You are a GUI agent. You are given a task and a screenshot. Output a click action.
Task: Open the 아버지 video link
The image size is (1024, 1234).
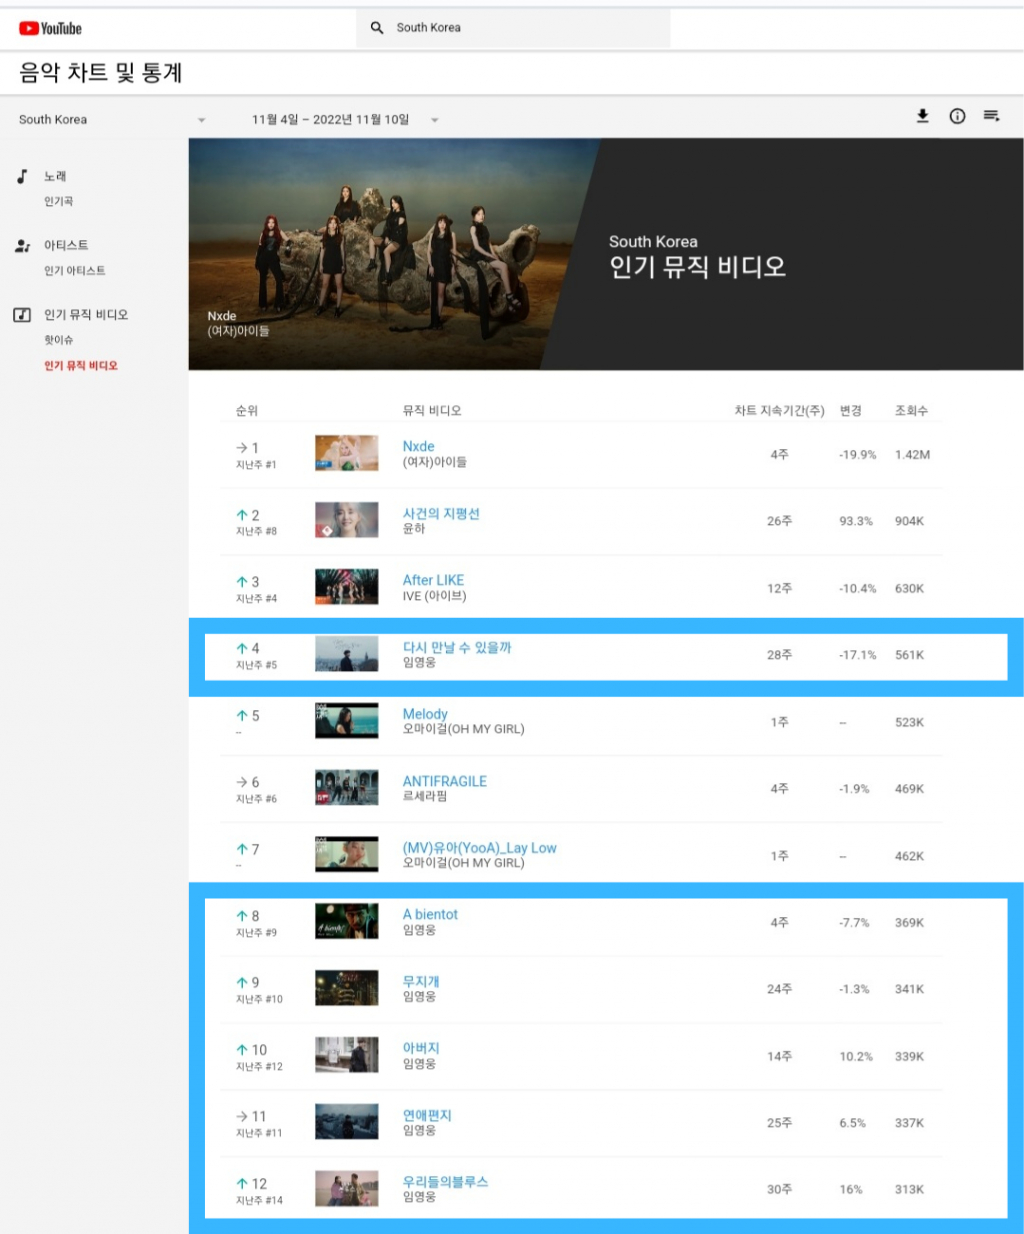click(421, 1048)
